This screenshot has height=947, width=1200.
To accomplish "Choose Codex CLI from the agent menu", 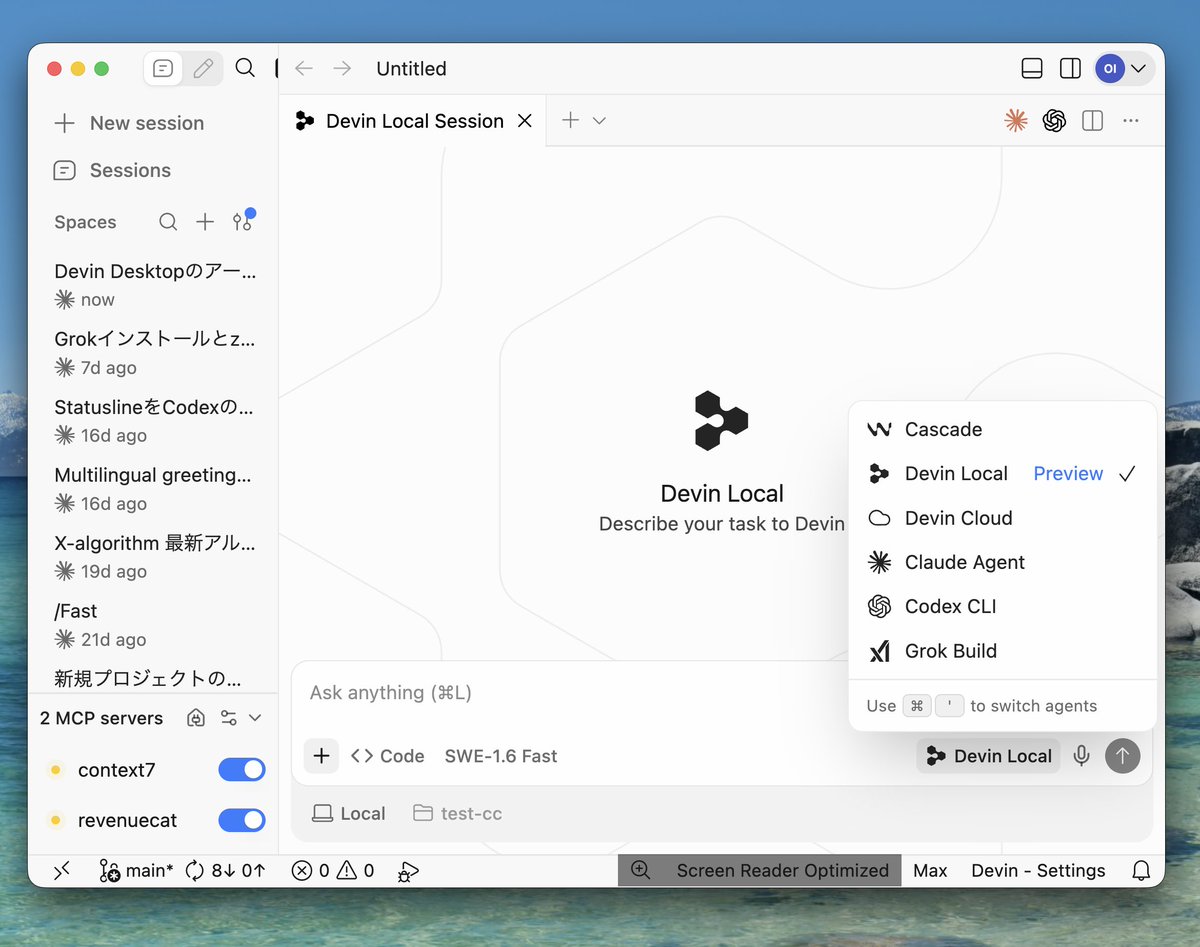I will [x=1002, y=606].
